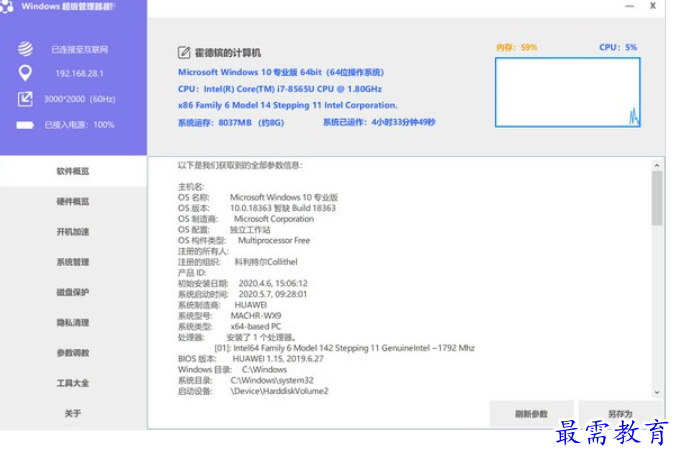Click the app logo in title bar

6,6
